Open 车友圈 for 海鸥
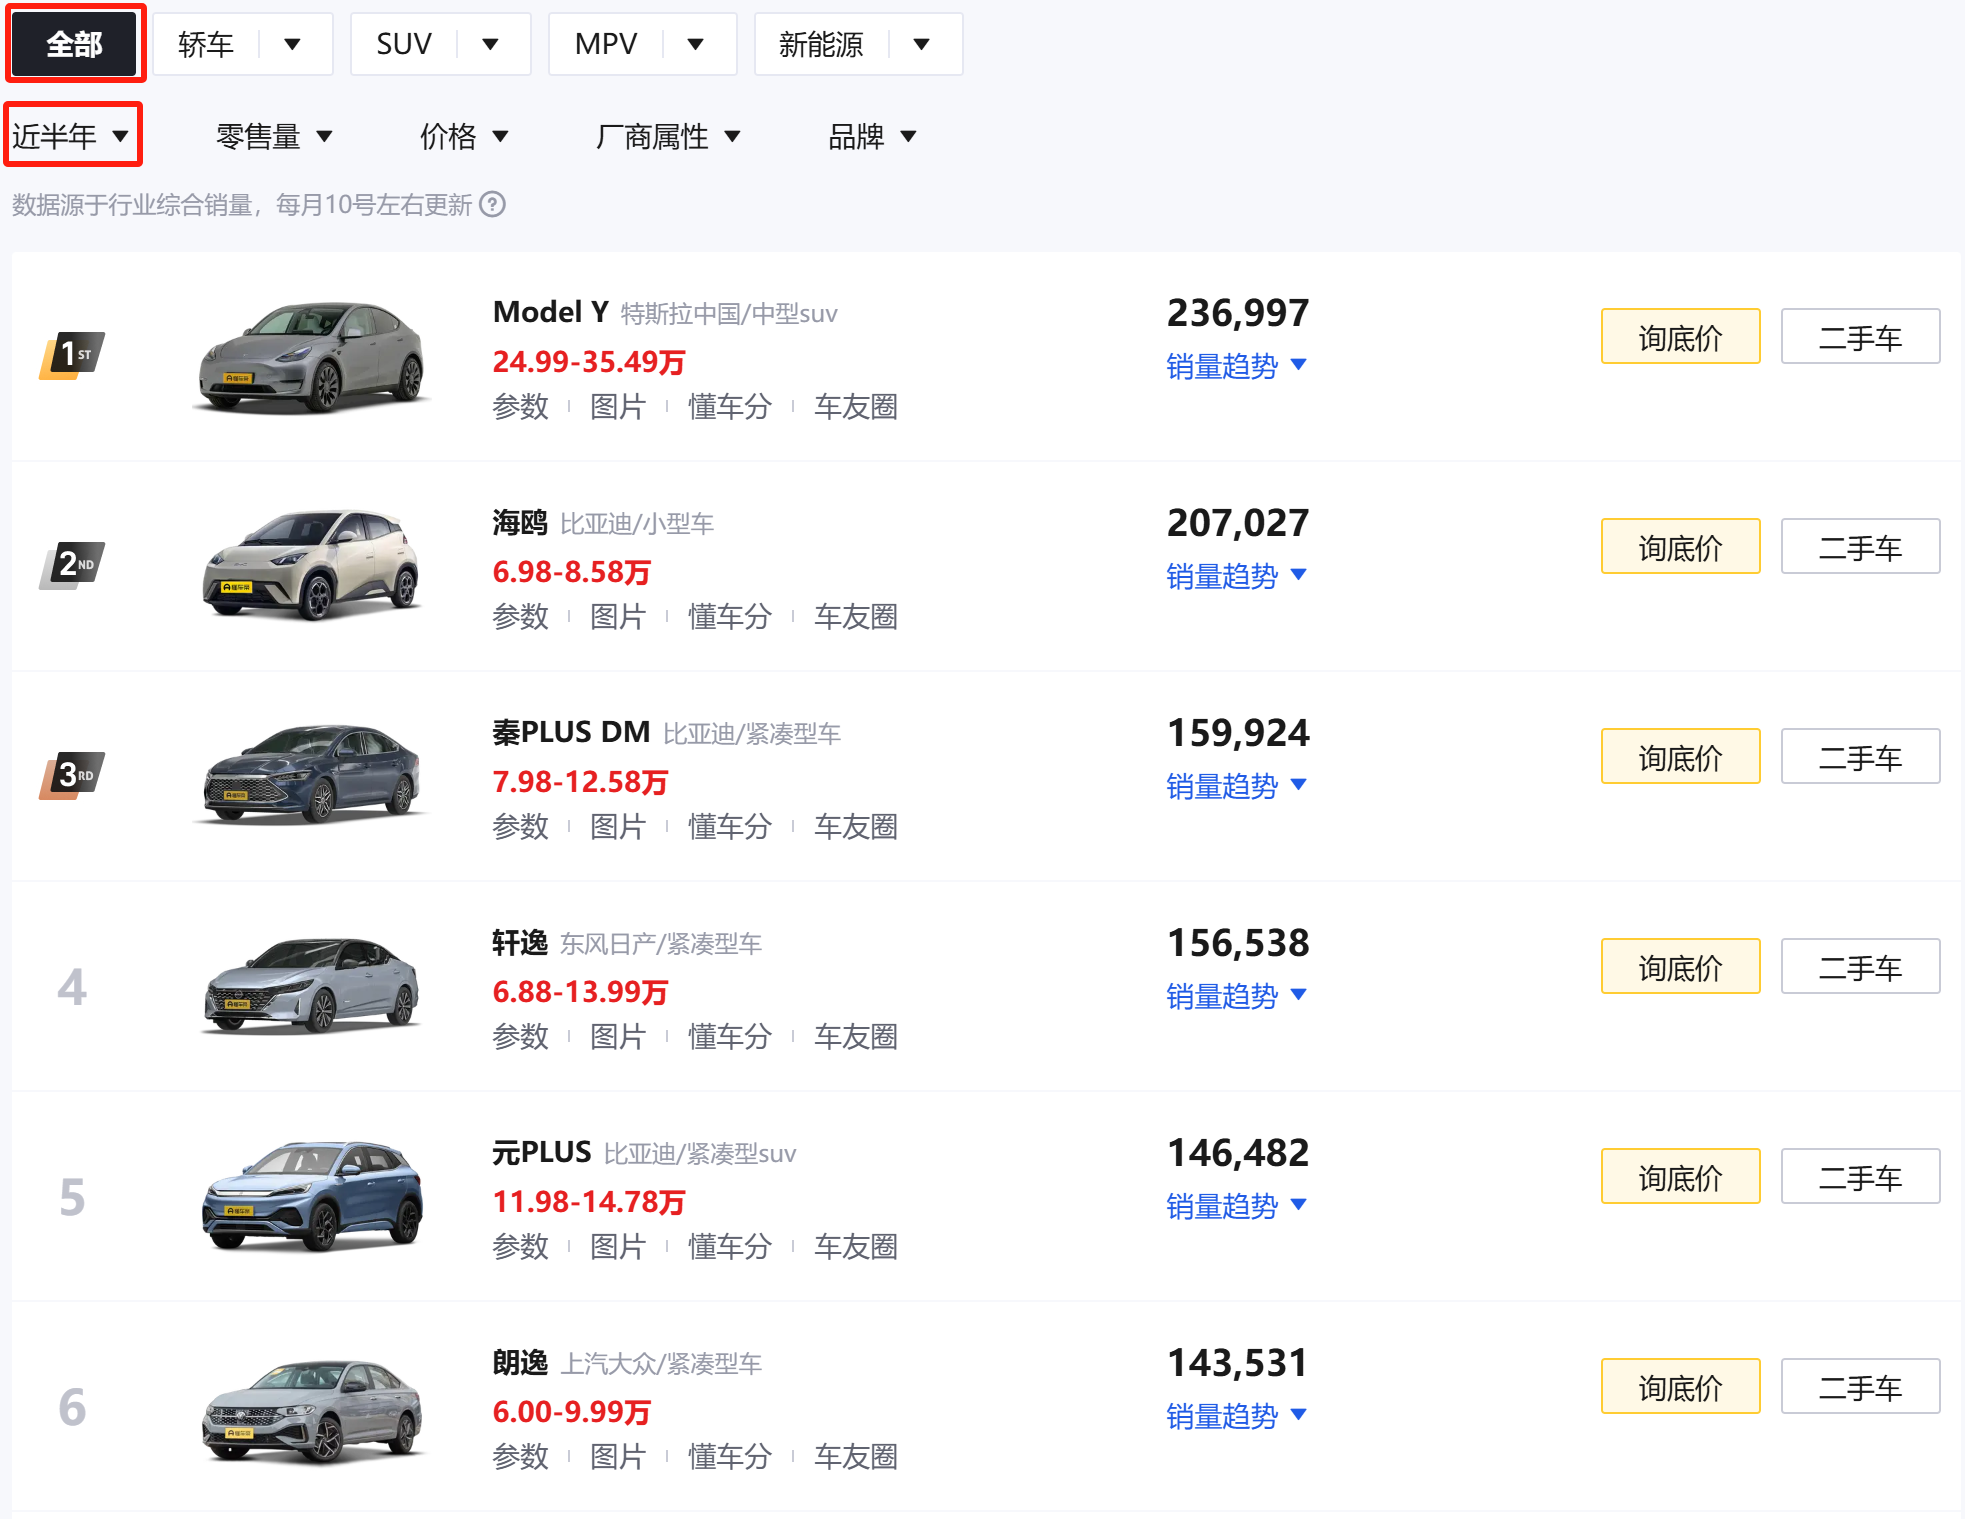The height and width of the screenshot is (1519, 1965). [x=856, y=617]
